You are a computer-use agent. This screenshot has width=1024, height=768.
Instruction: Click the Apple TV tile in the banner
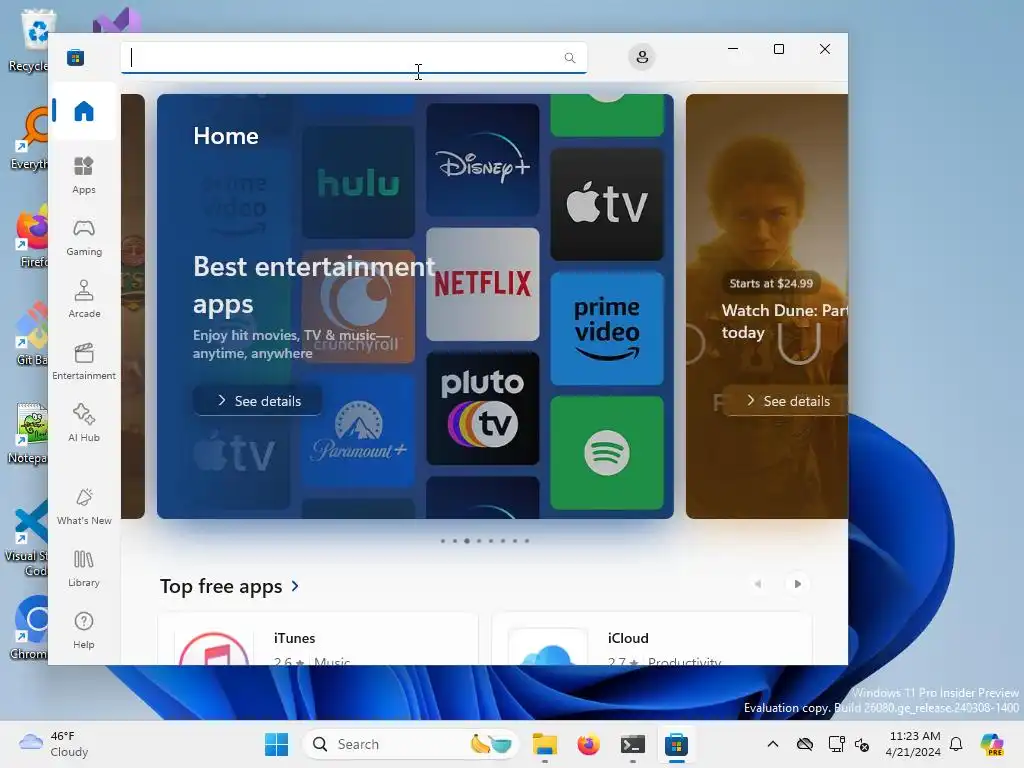pyautogui.click(x=607, y=204)
